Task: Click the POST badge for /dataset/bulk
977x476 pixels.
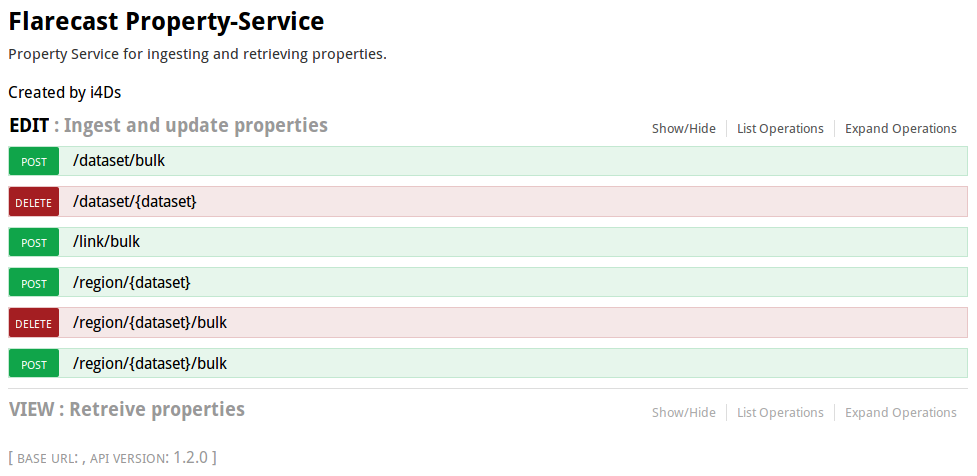Action: point(34,161)
